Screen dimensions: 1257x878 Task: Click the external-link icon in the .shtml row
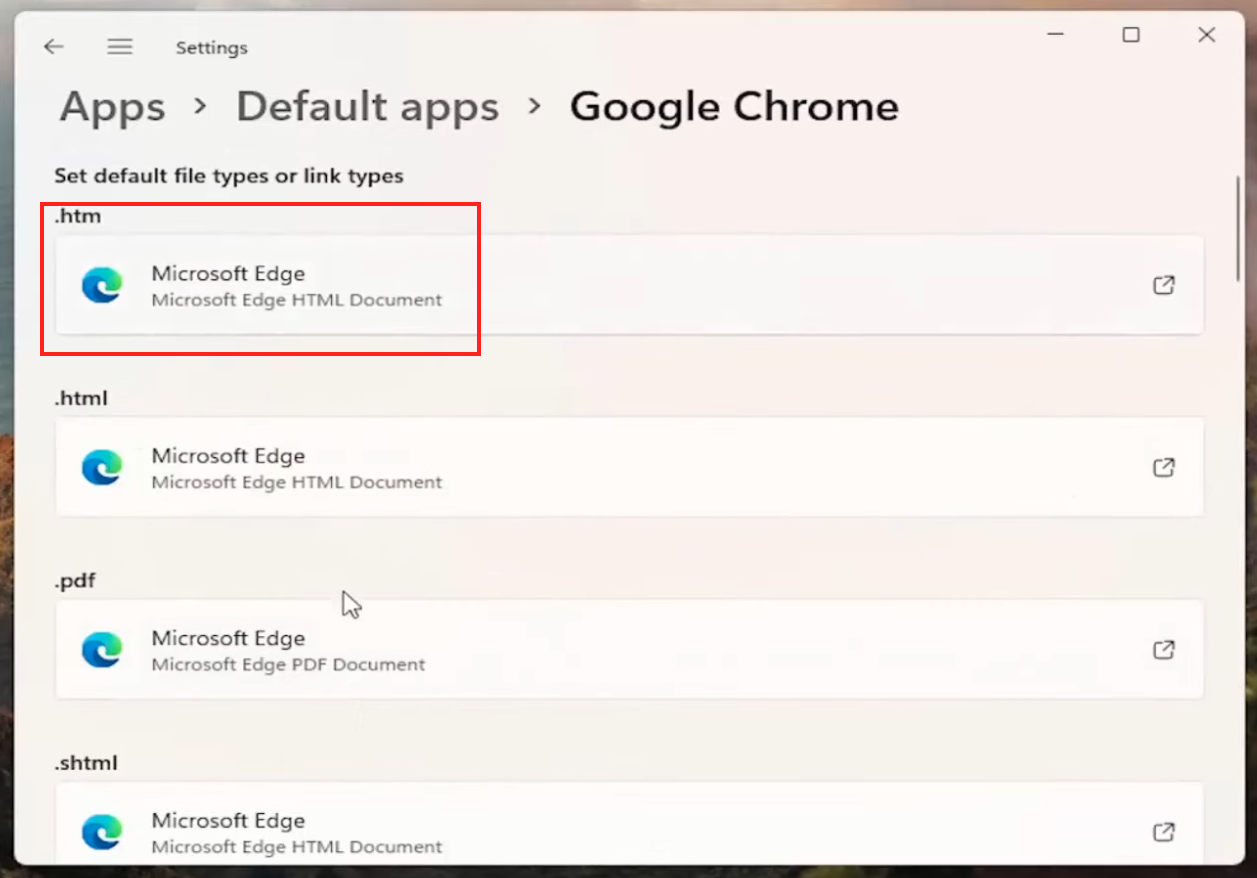coord(1164,831)
